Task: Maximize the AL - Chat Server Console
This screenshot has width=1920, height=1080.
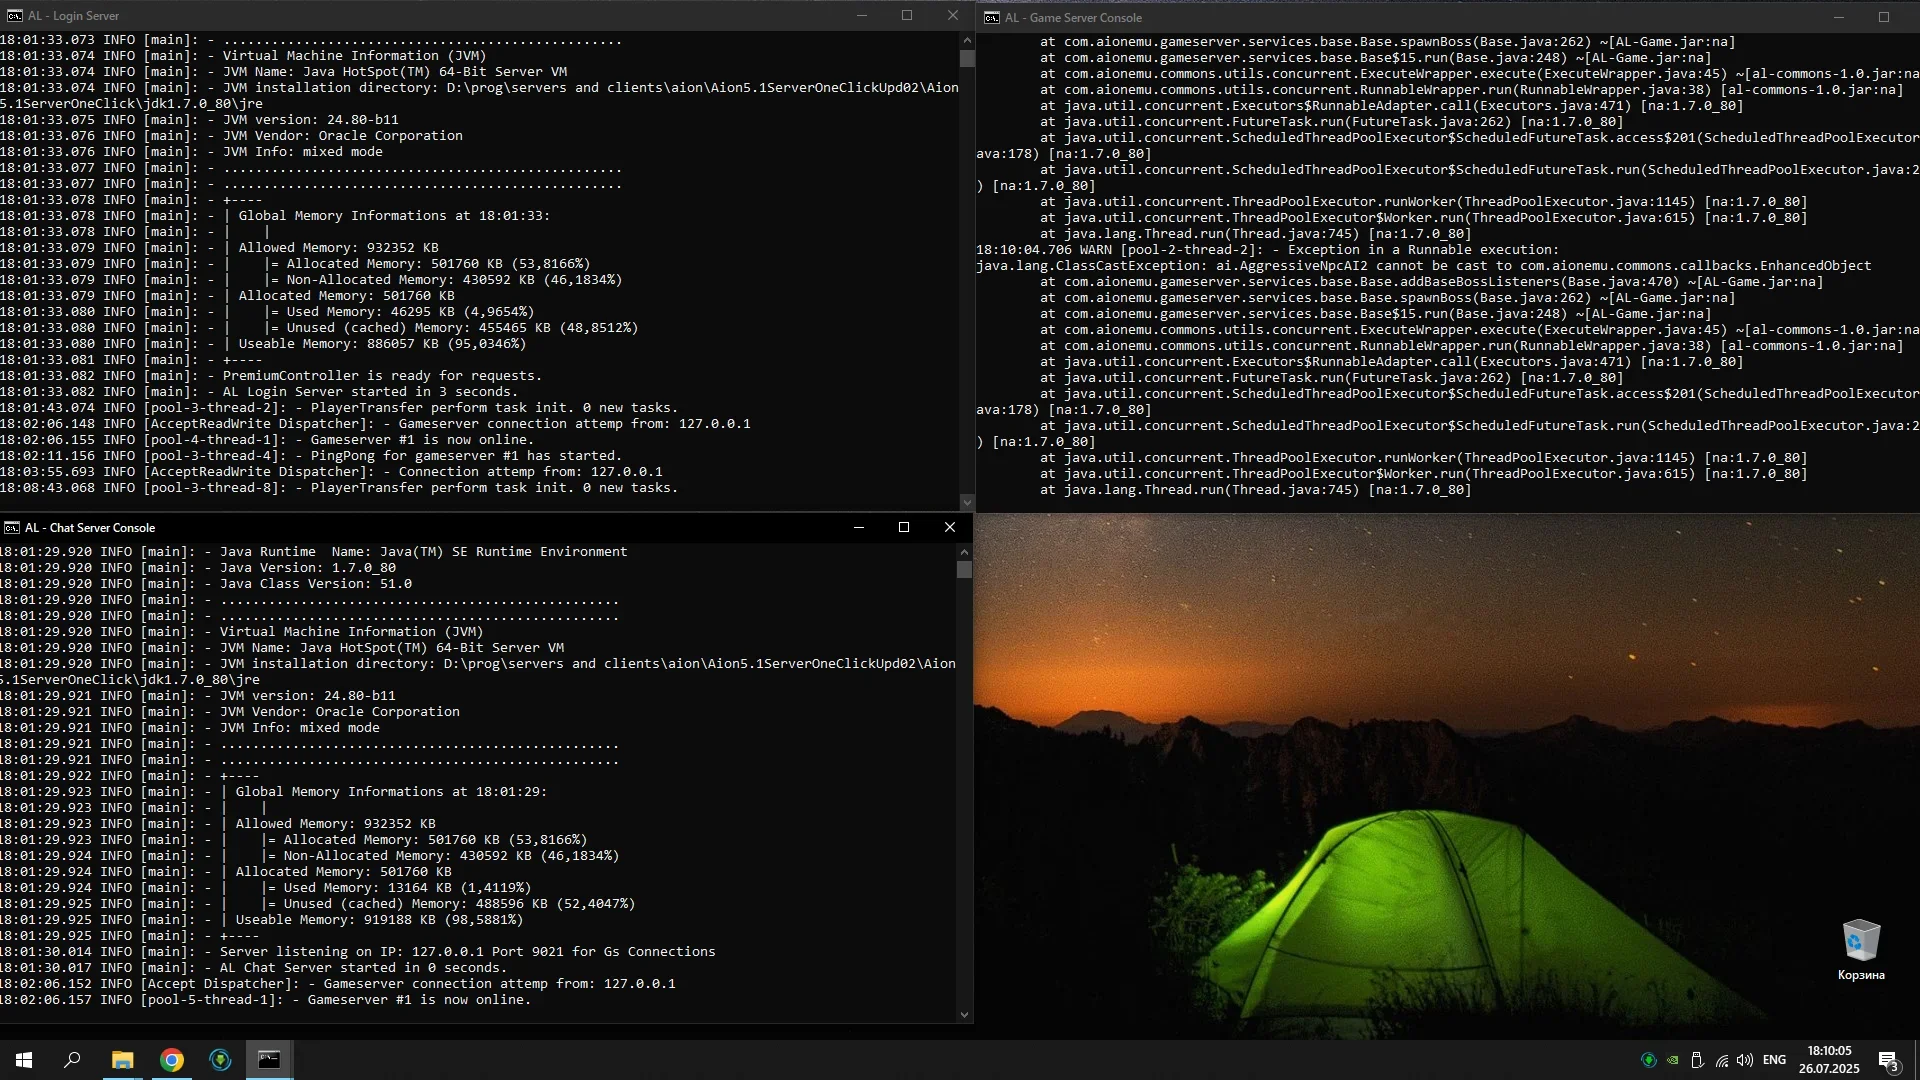Action: click(904, 527)
